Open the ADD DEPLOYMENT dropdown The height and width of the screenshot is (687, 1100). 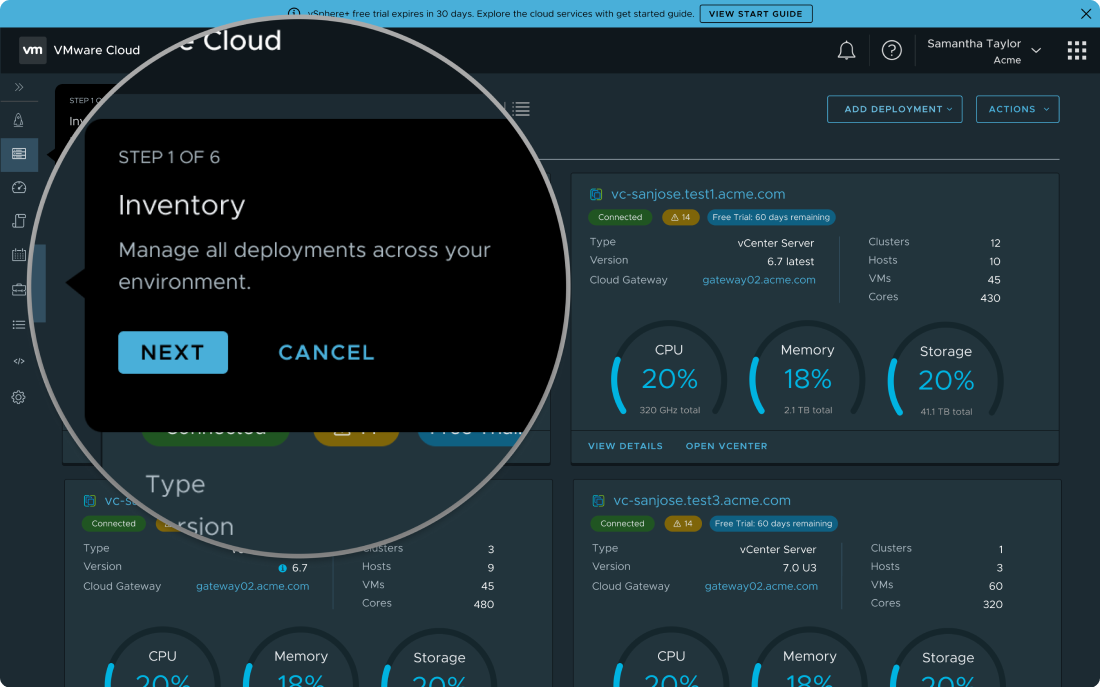click(x=894, y=109)
